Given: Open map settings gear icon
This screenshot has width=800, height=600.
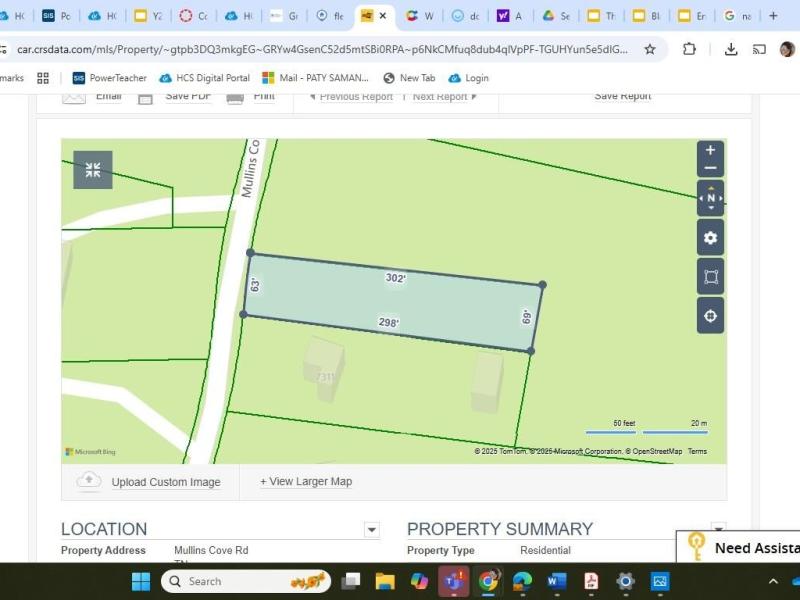Looking at the screenshot, I should pos(710,237).
